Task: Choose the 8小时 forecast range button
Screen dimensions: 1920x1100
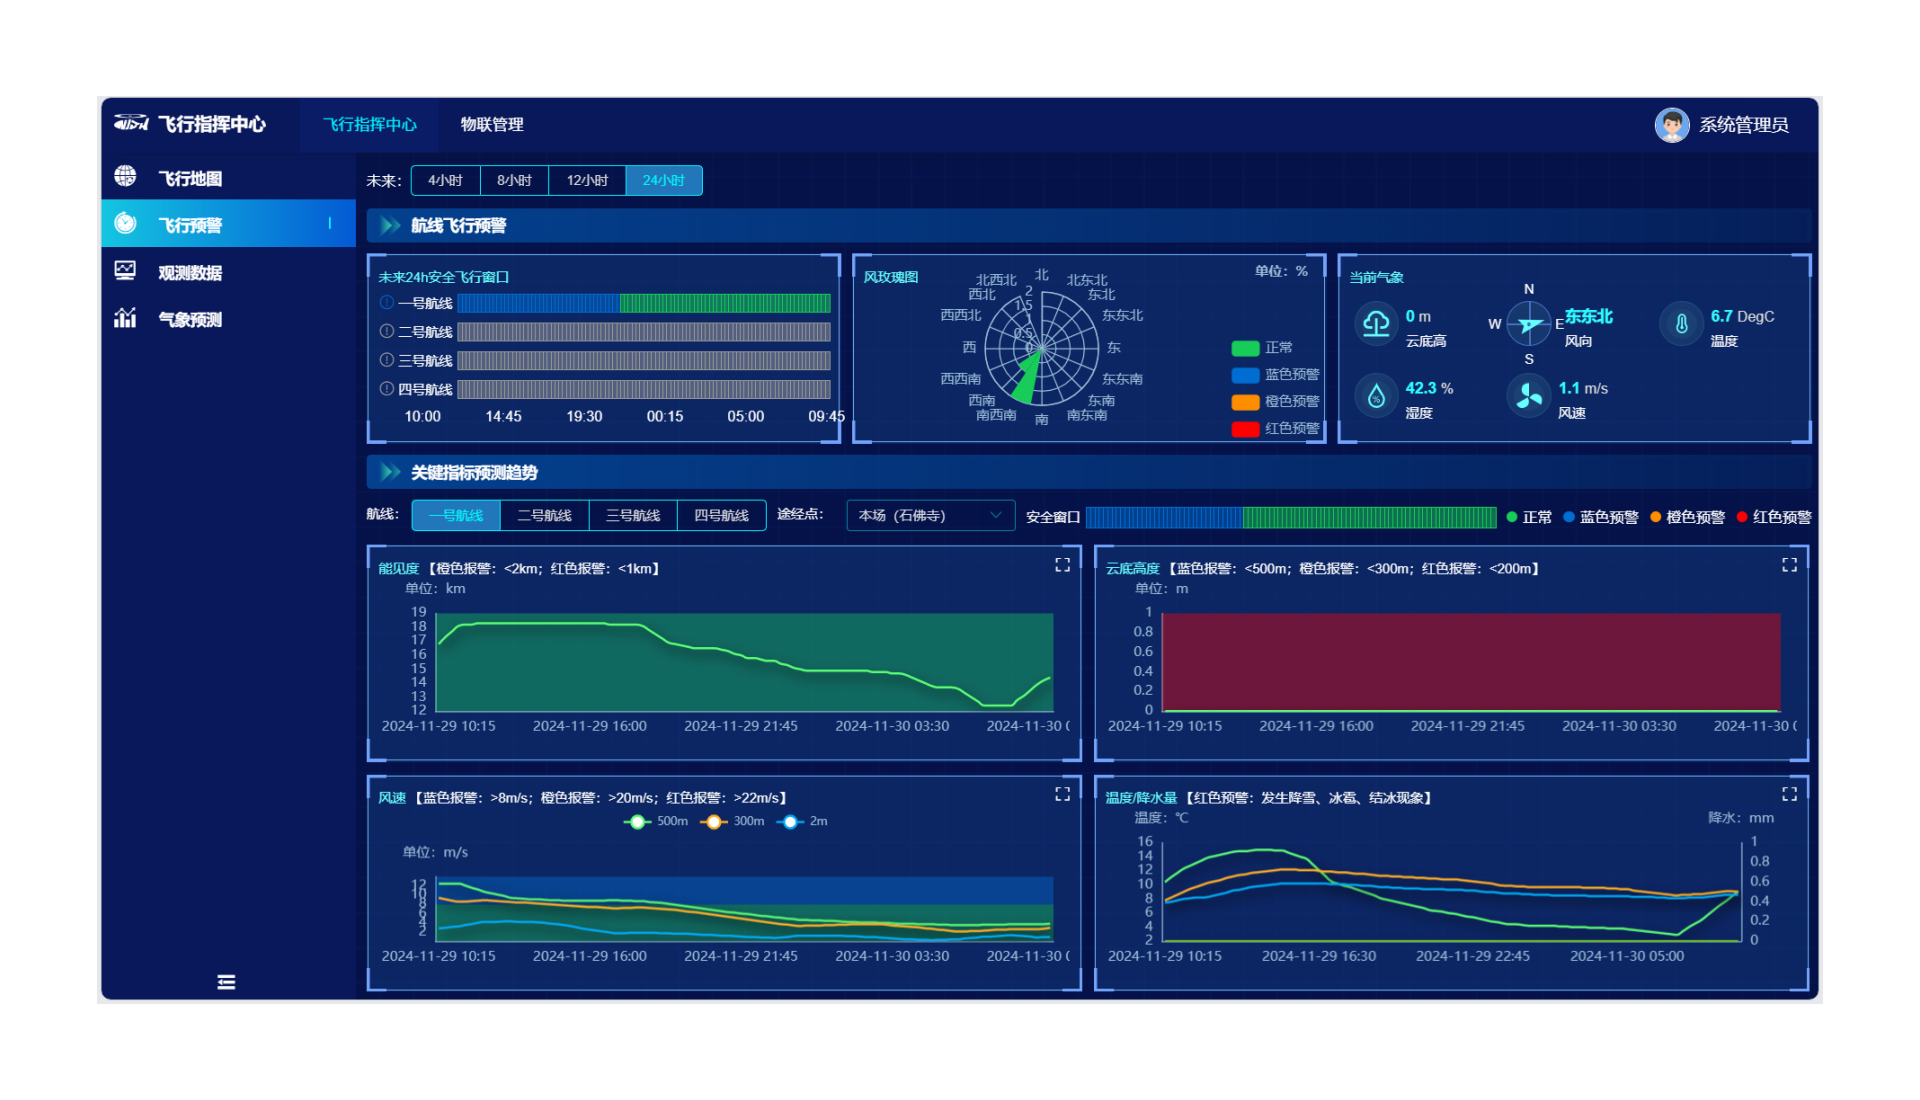Action: [514, 180]
